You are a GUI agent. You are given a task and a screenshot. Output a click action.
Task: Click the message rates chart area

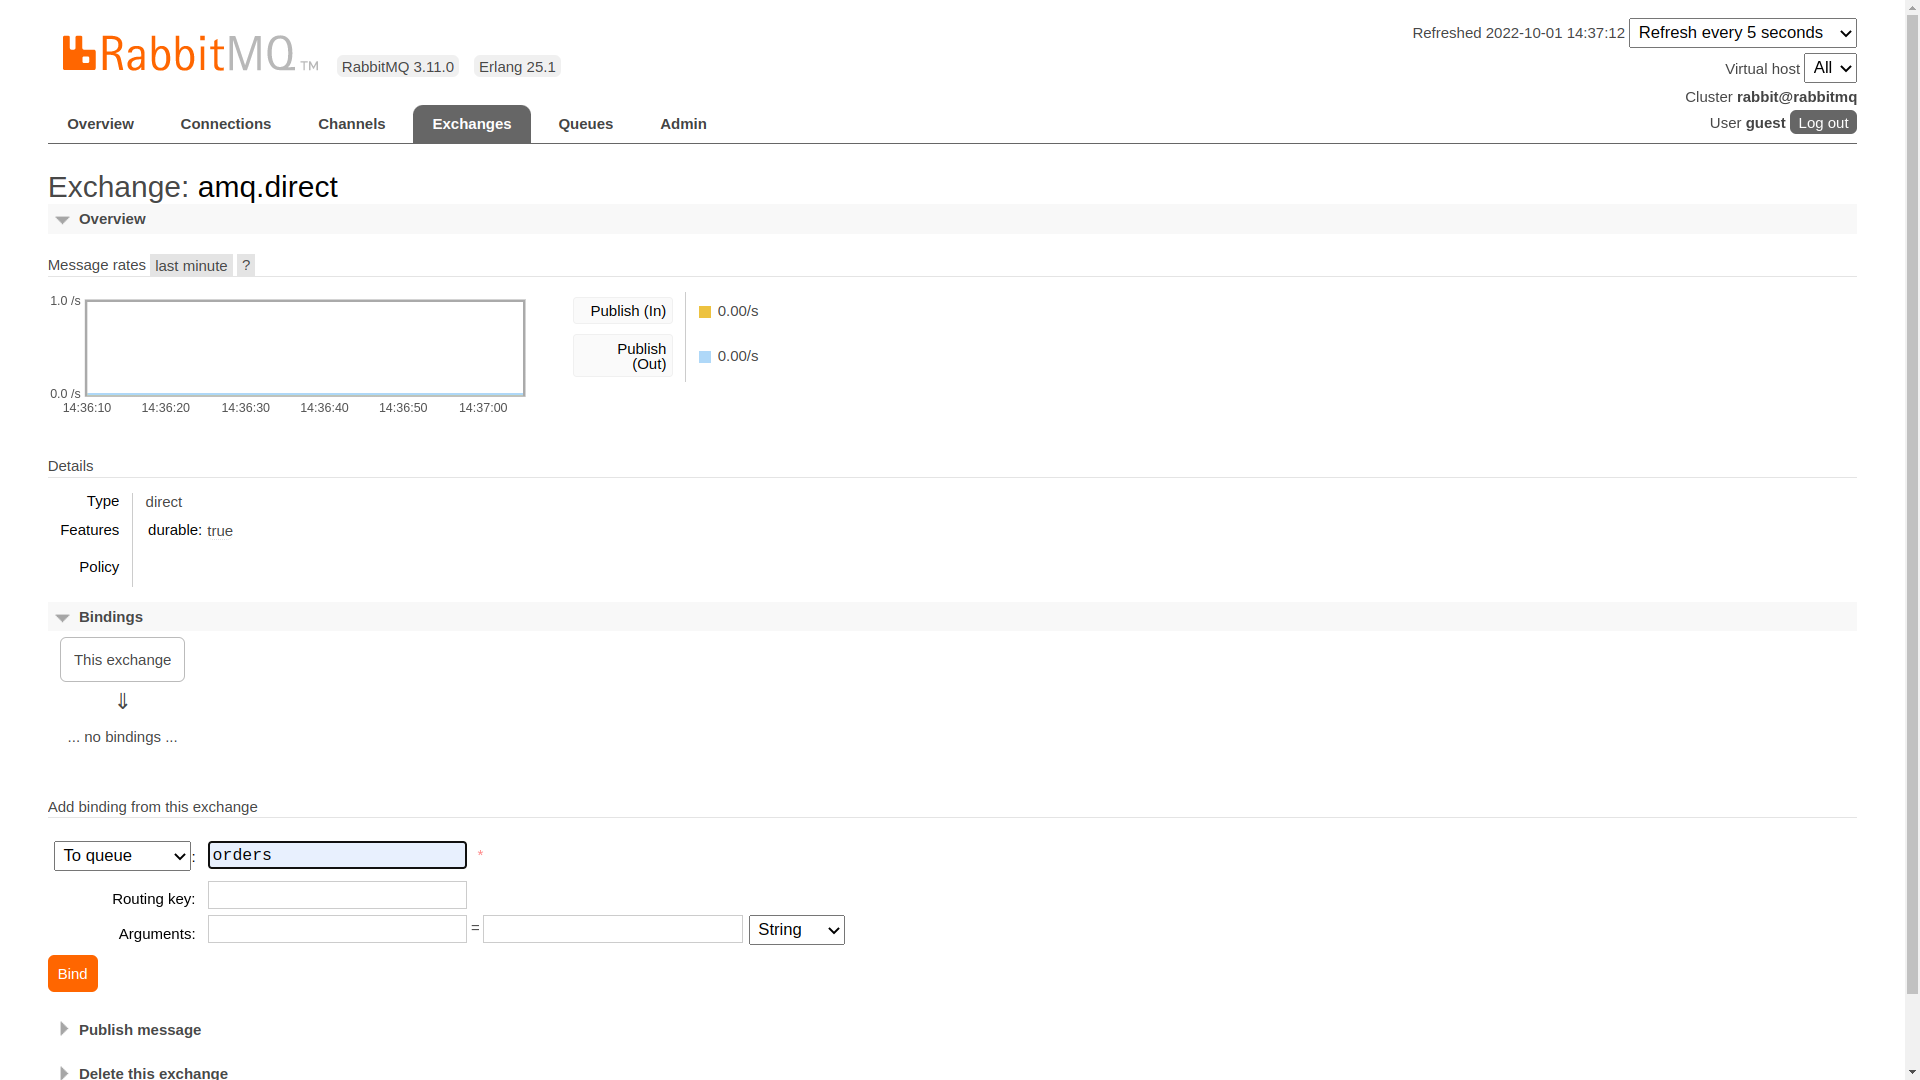pyautogui.click(x=305, y=348)
